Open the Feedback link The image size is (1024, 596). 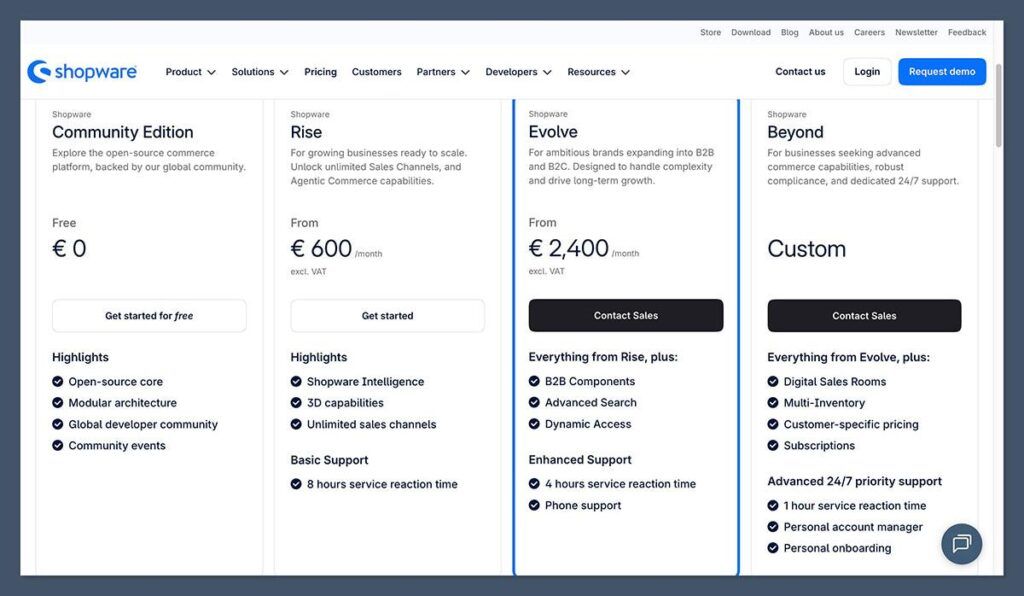[x=967, y=32]
